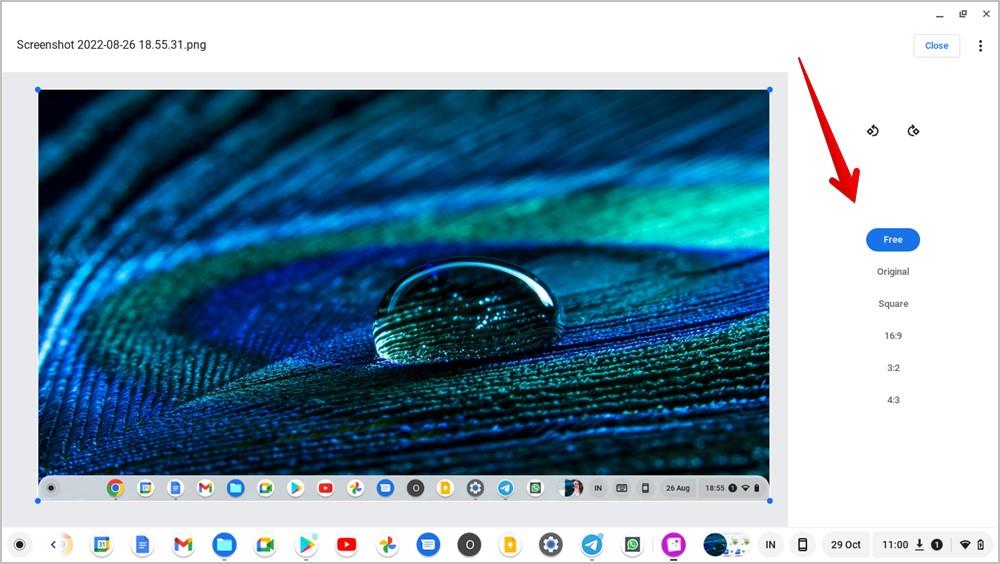Click the Close button to exit cropping
The image size is (1000, 564).
point(936,46)
